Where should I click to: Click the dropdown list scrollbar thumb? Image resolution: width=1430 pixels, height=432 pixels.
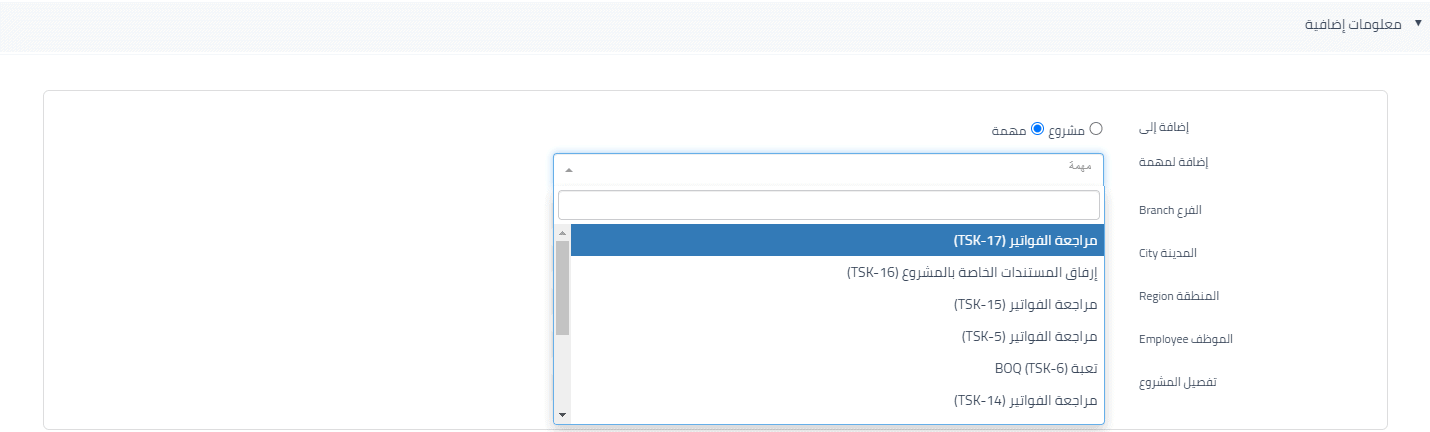(x=562, y=288)
